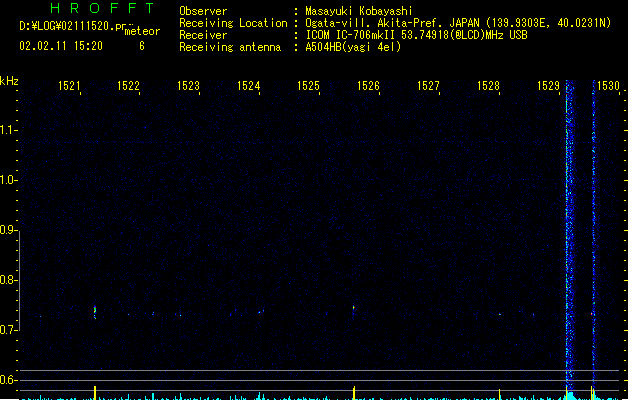Click the A504HB(yagi 4el) antenna text
The width and height of the screenshot is (629, 400).
[x=353, y=47]
